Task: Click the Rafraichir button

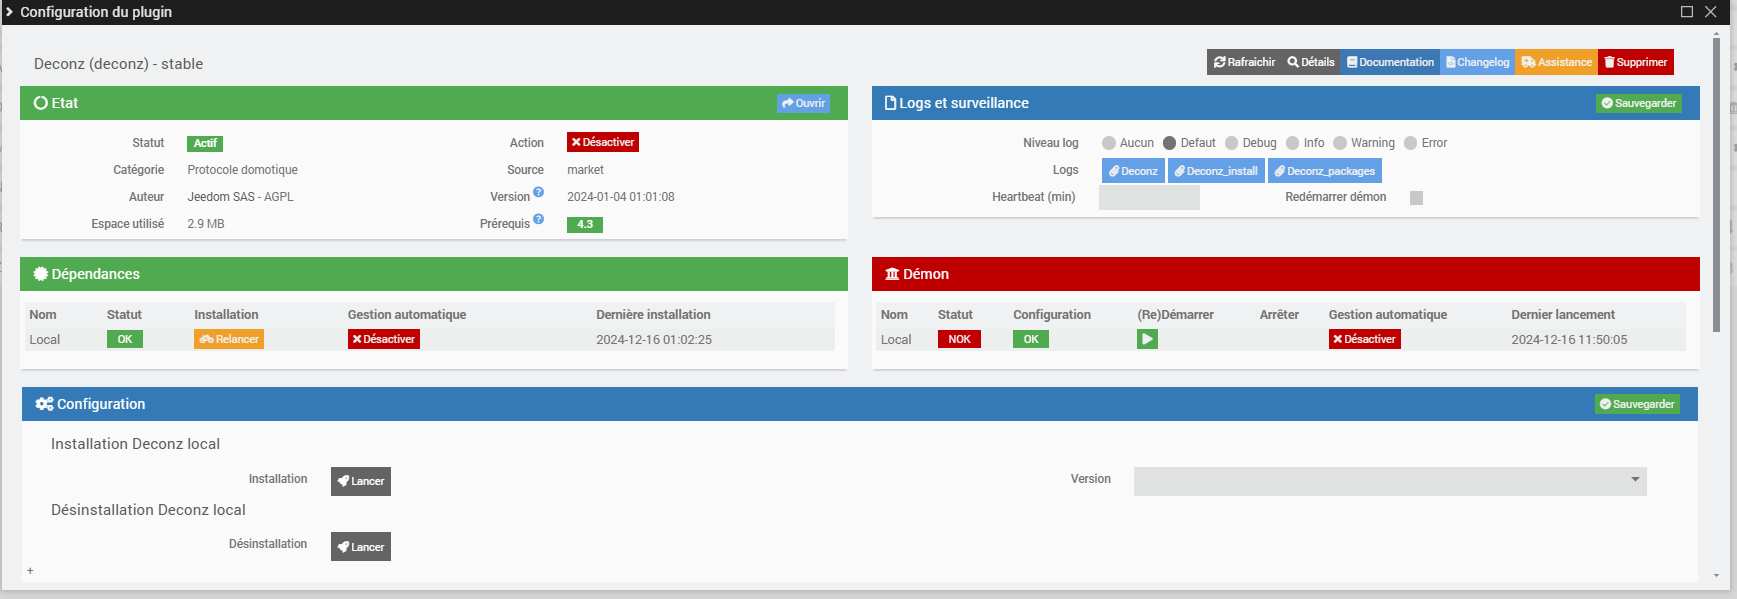Action: (1244, 62)
